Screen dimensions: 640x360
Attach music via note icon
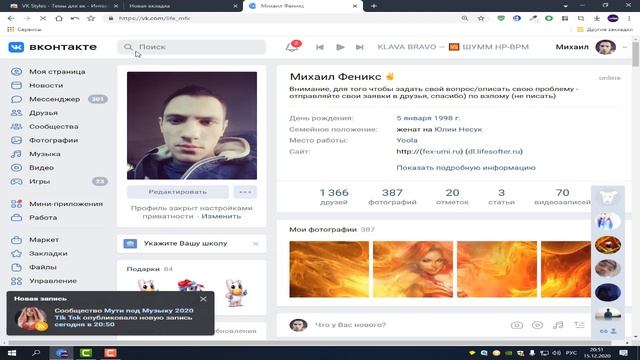point(558,325)
